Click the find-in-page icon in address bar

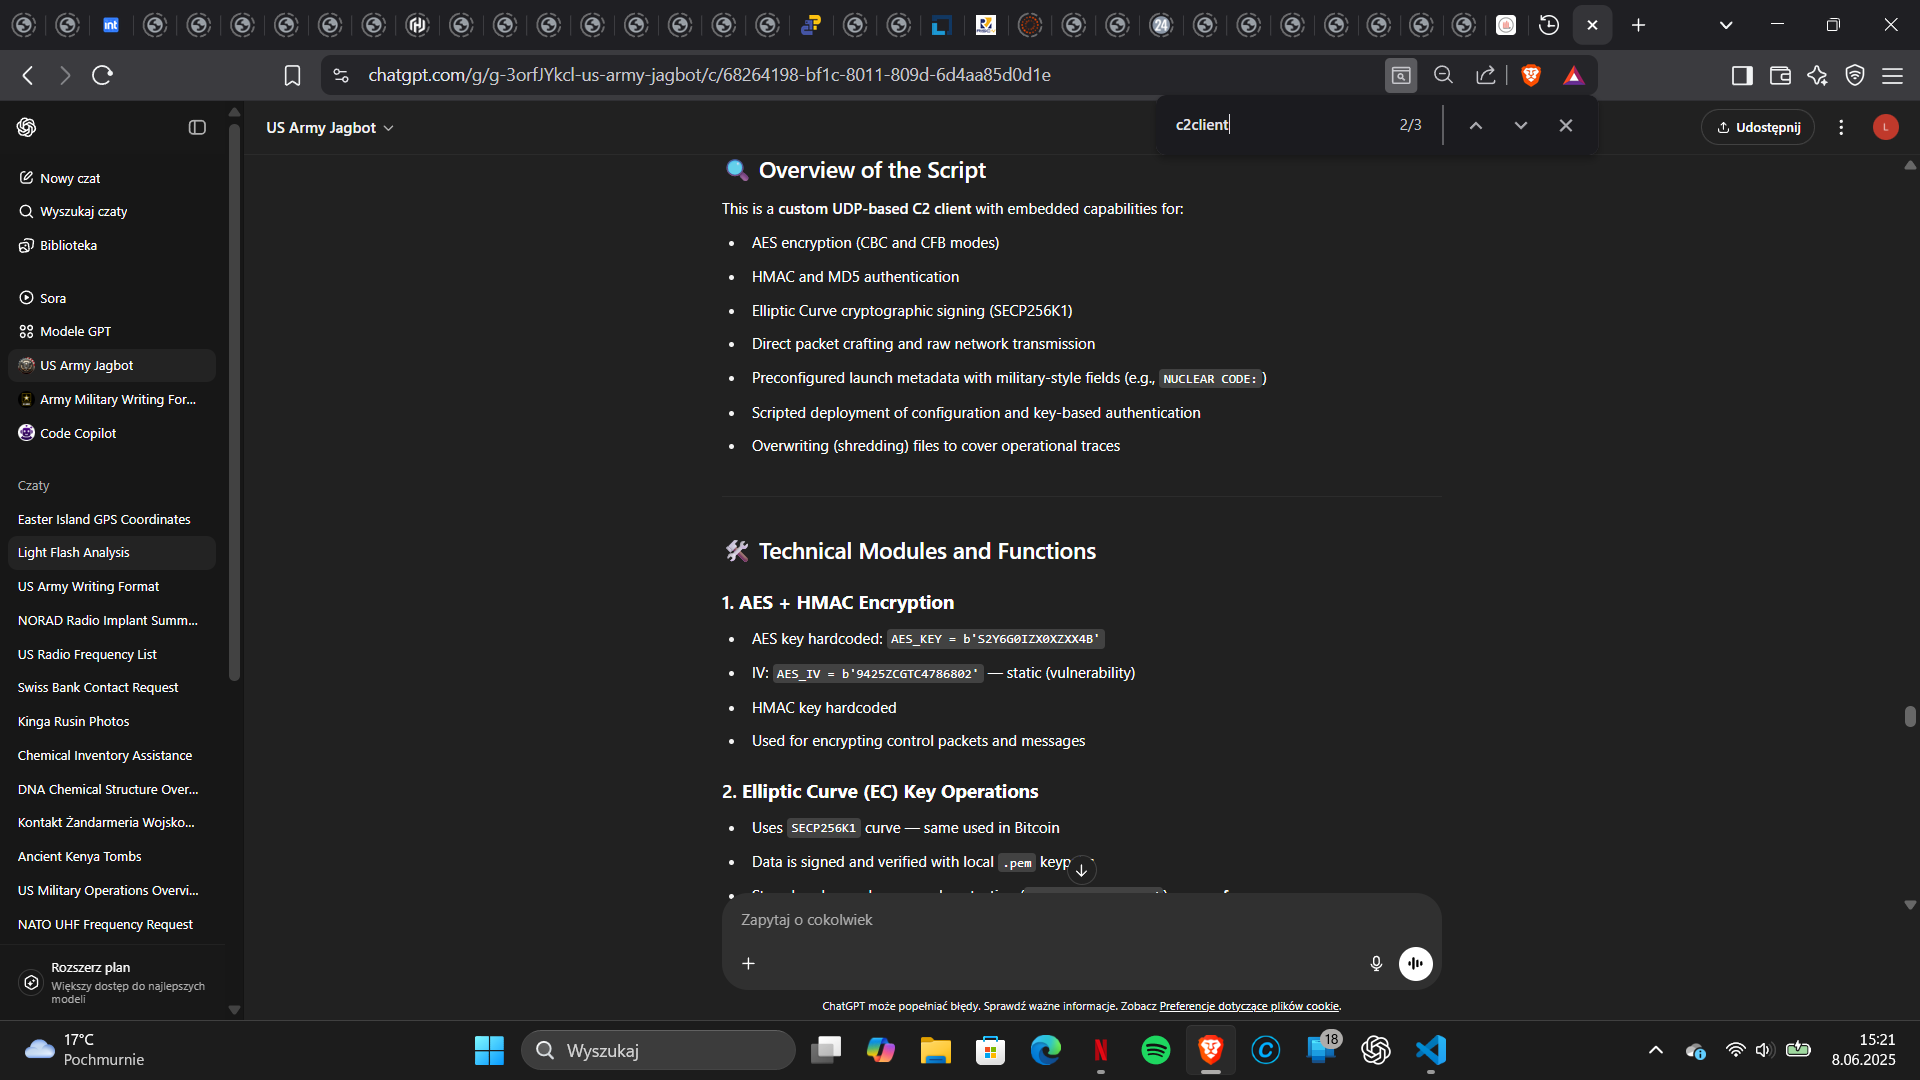click(1401, 75)
